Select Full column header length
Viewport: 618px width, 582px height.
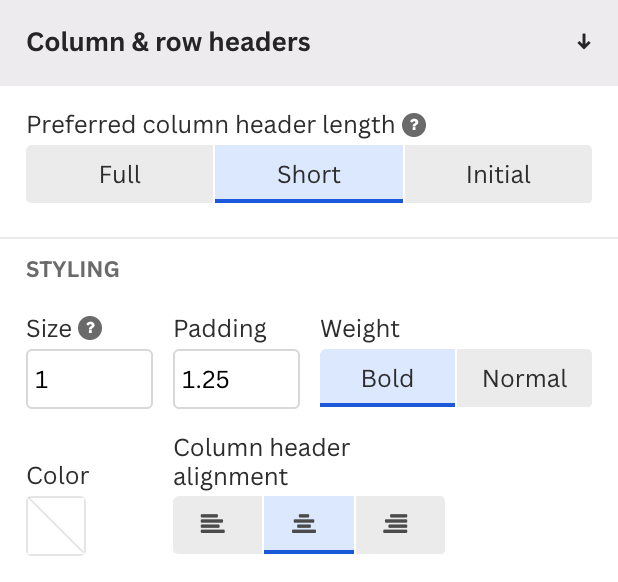click(120, 174)
